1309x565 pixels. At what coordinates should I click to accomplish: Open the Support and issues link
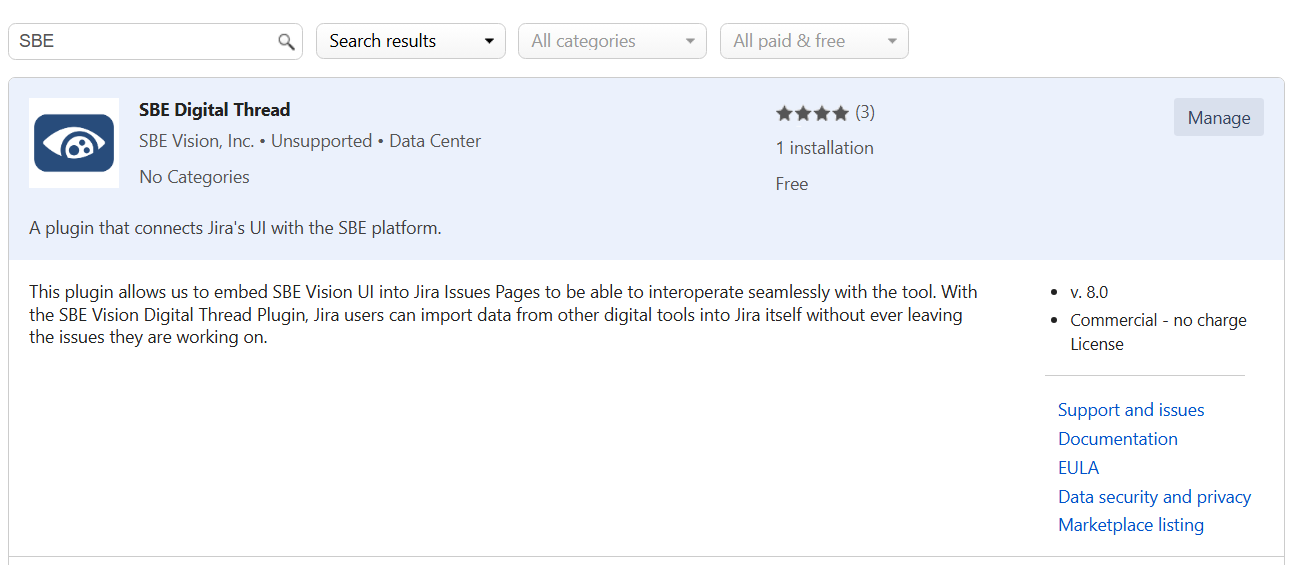tap(1130, 410)
